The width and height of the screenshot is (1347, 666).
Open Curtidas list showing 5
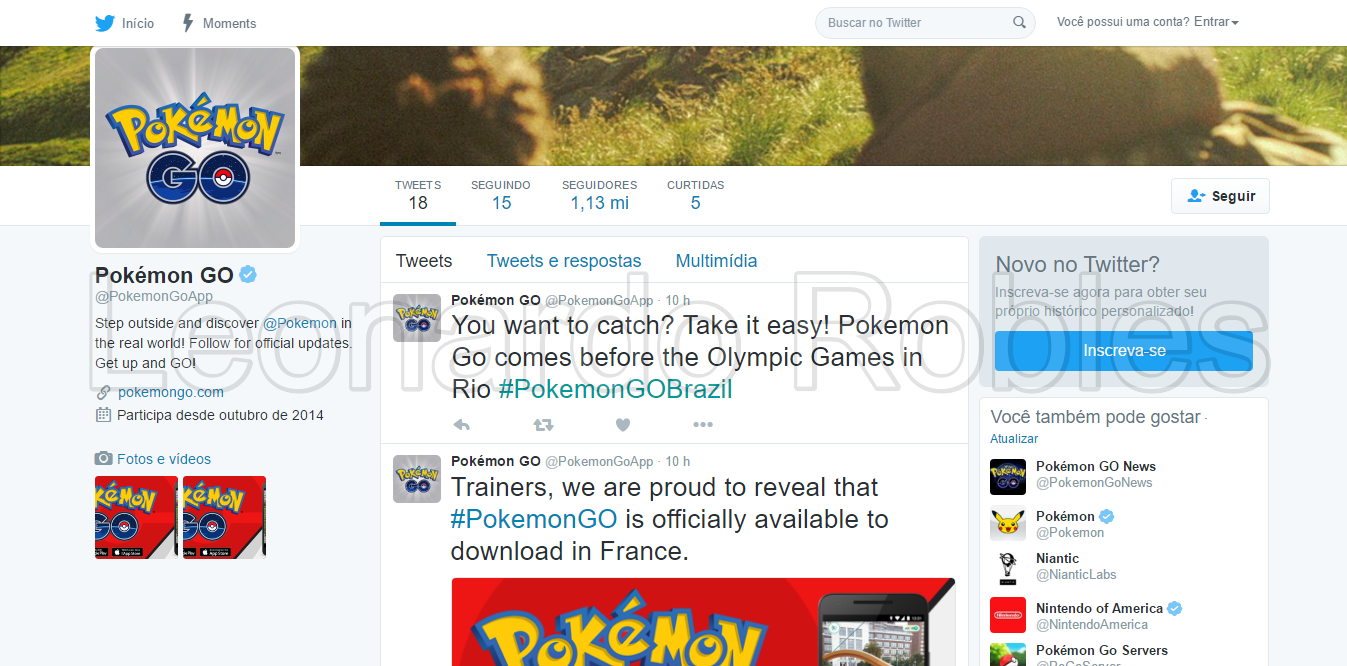pos(696,196)
